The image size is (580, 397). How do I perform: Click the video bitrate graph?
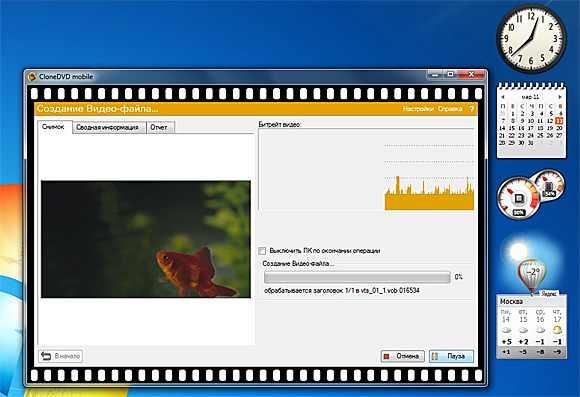(x=366, y=169)
